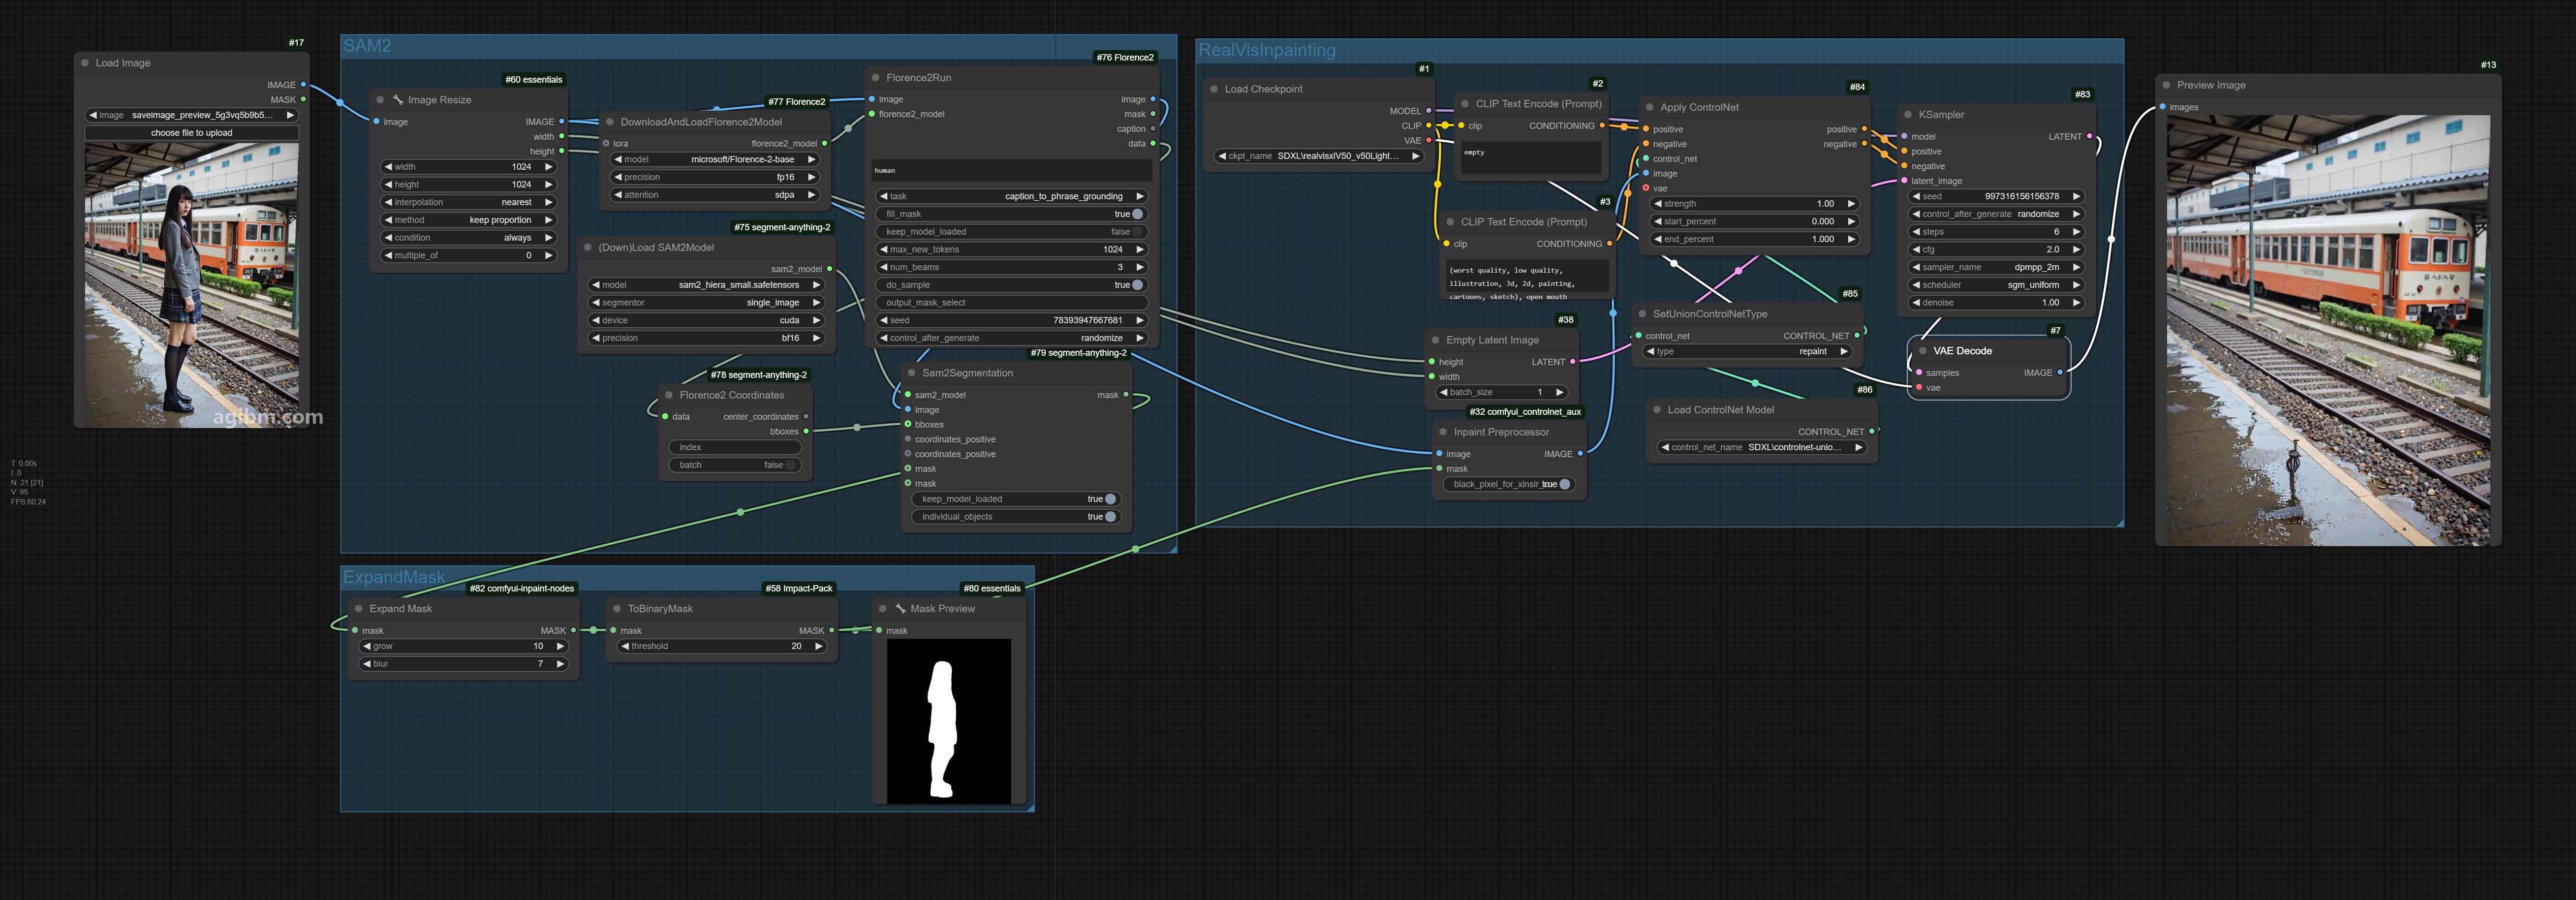Toggle keep_model_loaded false switch in Florence2Run
The image size is (2576, 900).
pos(1138,232)
